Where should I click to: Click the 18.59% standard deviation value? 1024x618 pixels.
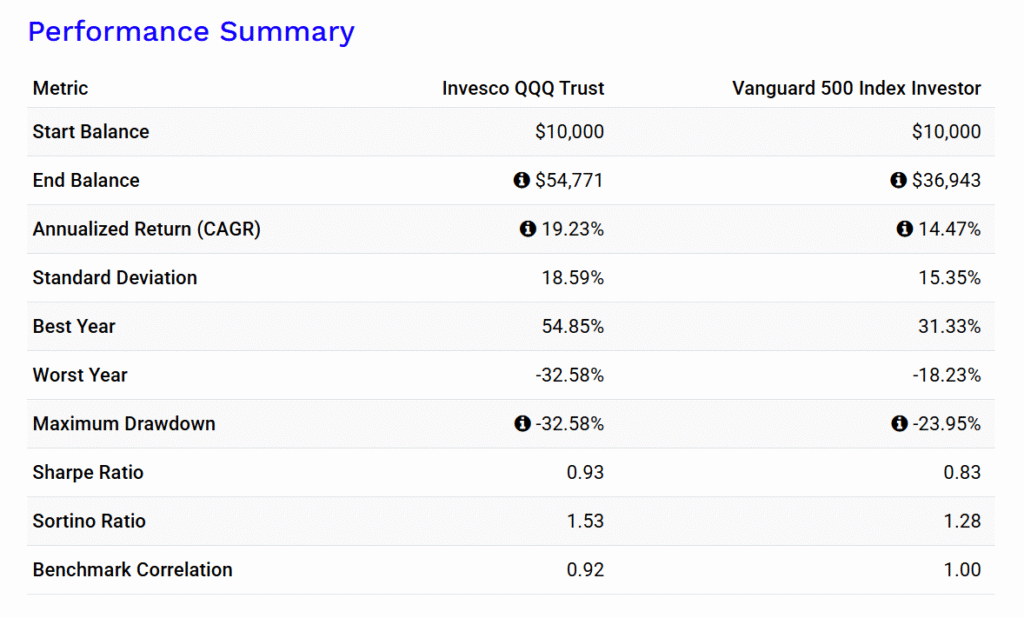click(573, 278)
